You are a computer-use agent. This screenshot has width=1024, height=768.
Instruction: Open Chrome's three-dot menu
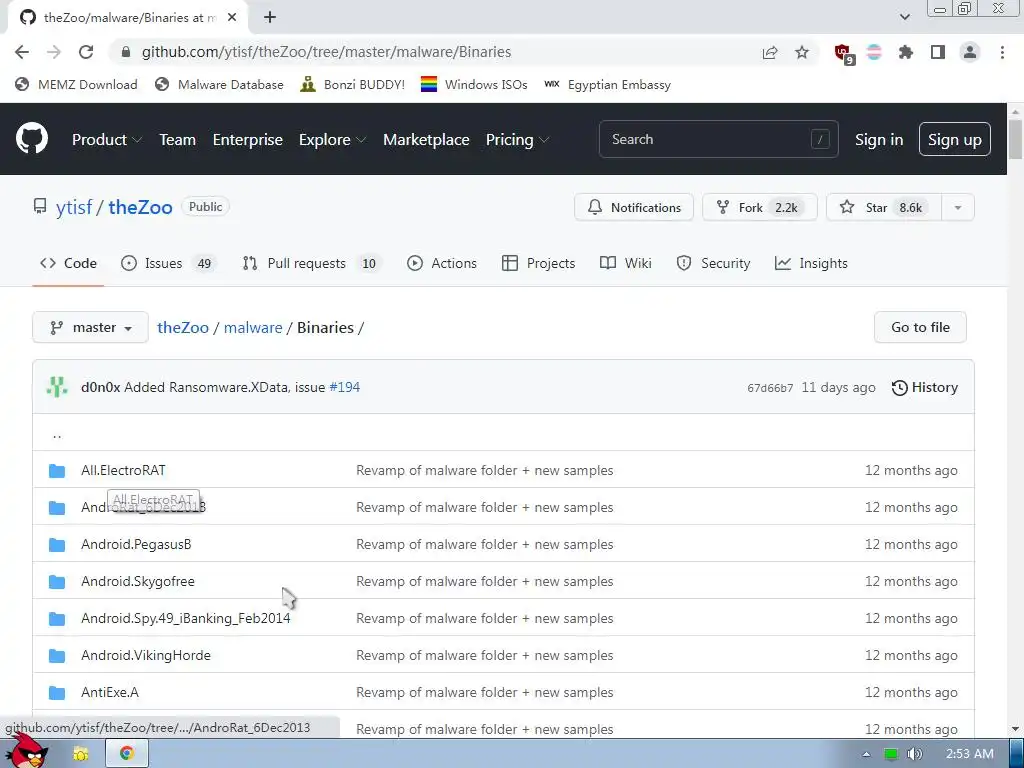coord(1002,52)
